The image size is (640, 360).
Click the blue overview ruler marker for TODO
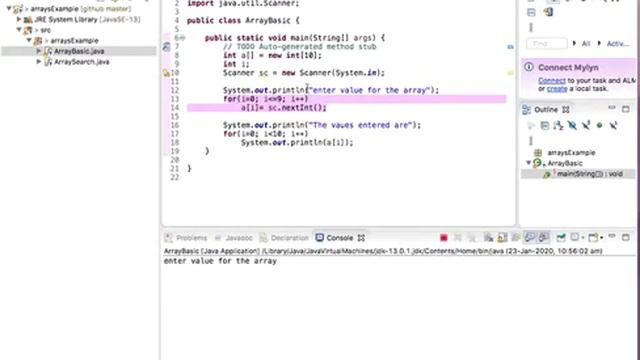[x=510, y=47]
